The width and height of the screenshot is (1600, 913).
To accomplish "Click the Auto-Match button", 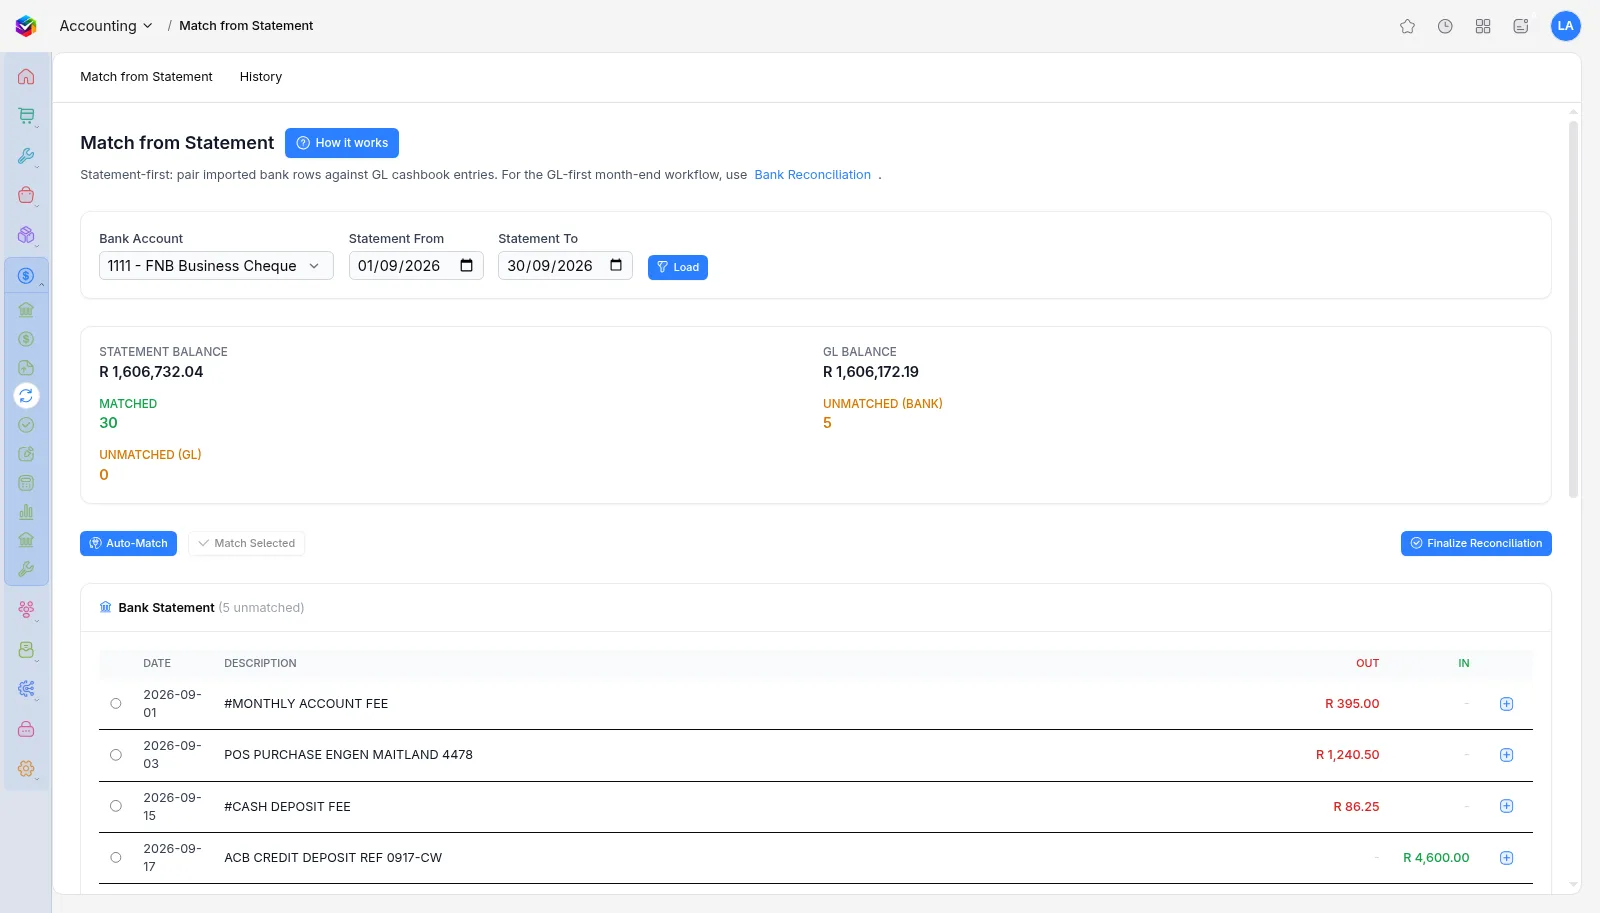I will pos(128,544).
